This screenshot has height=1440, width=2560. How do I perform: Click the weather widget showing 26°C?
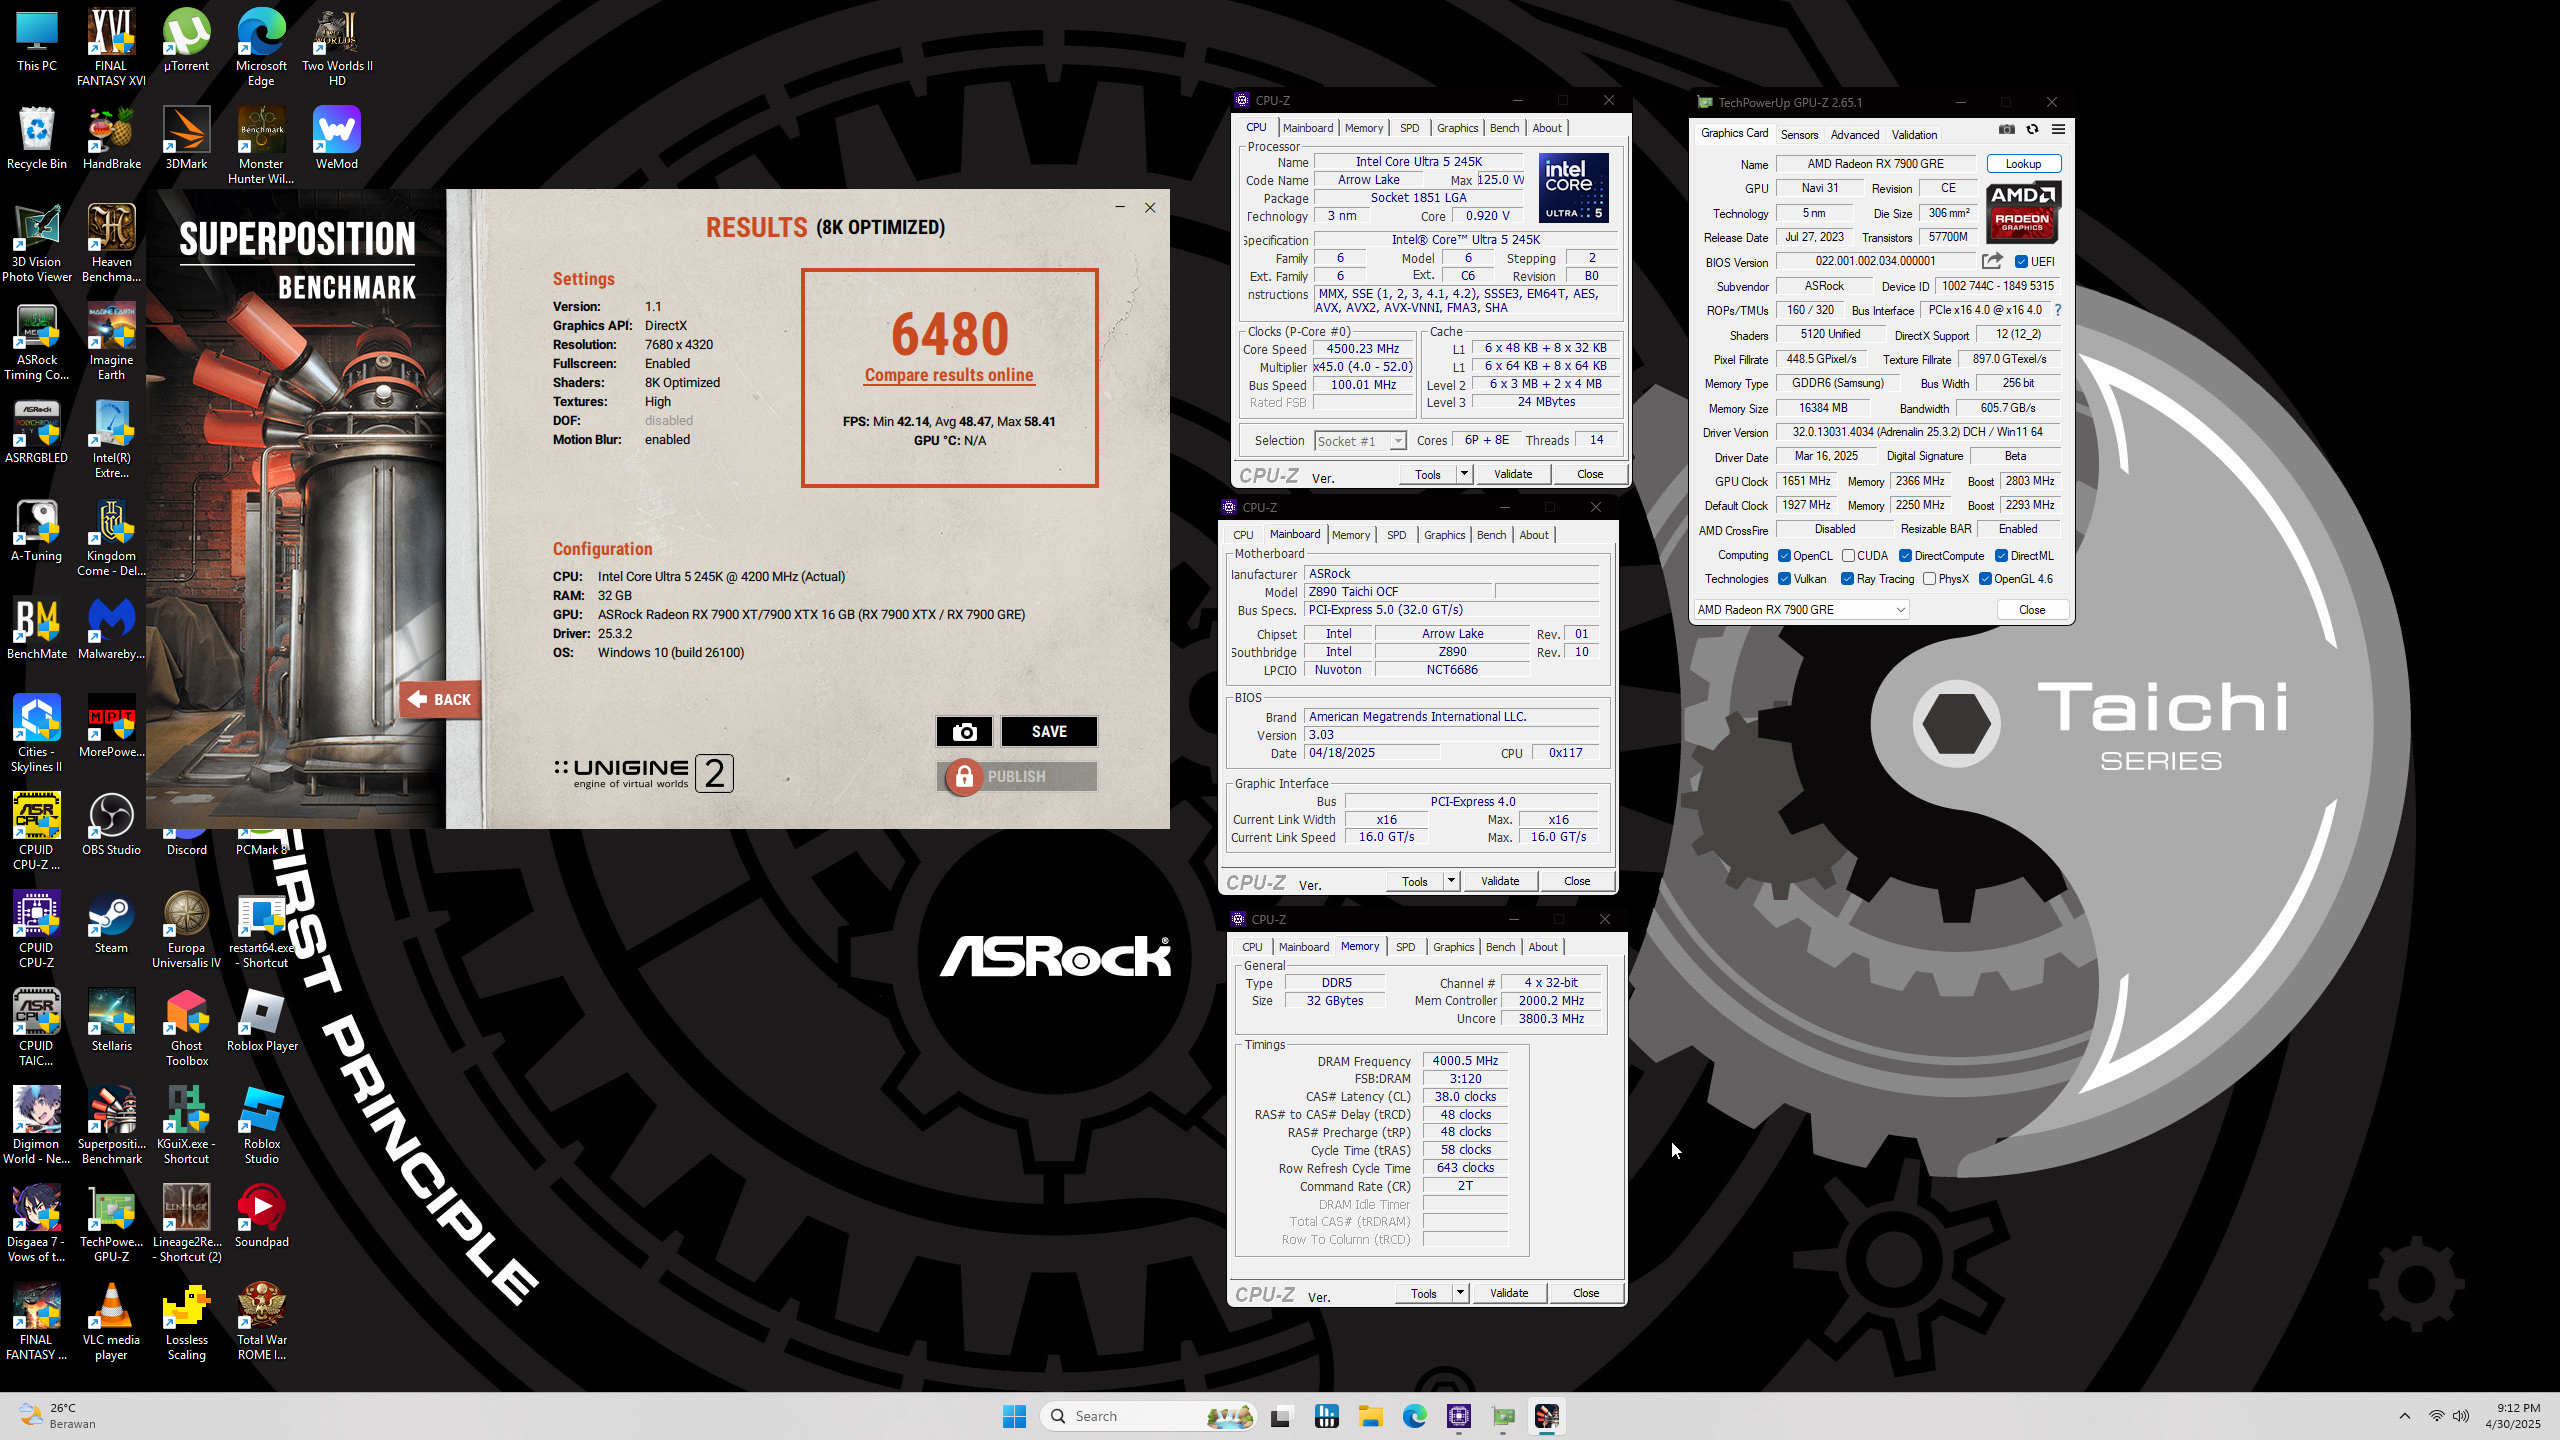tap(58, 1416)
